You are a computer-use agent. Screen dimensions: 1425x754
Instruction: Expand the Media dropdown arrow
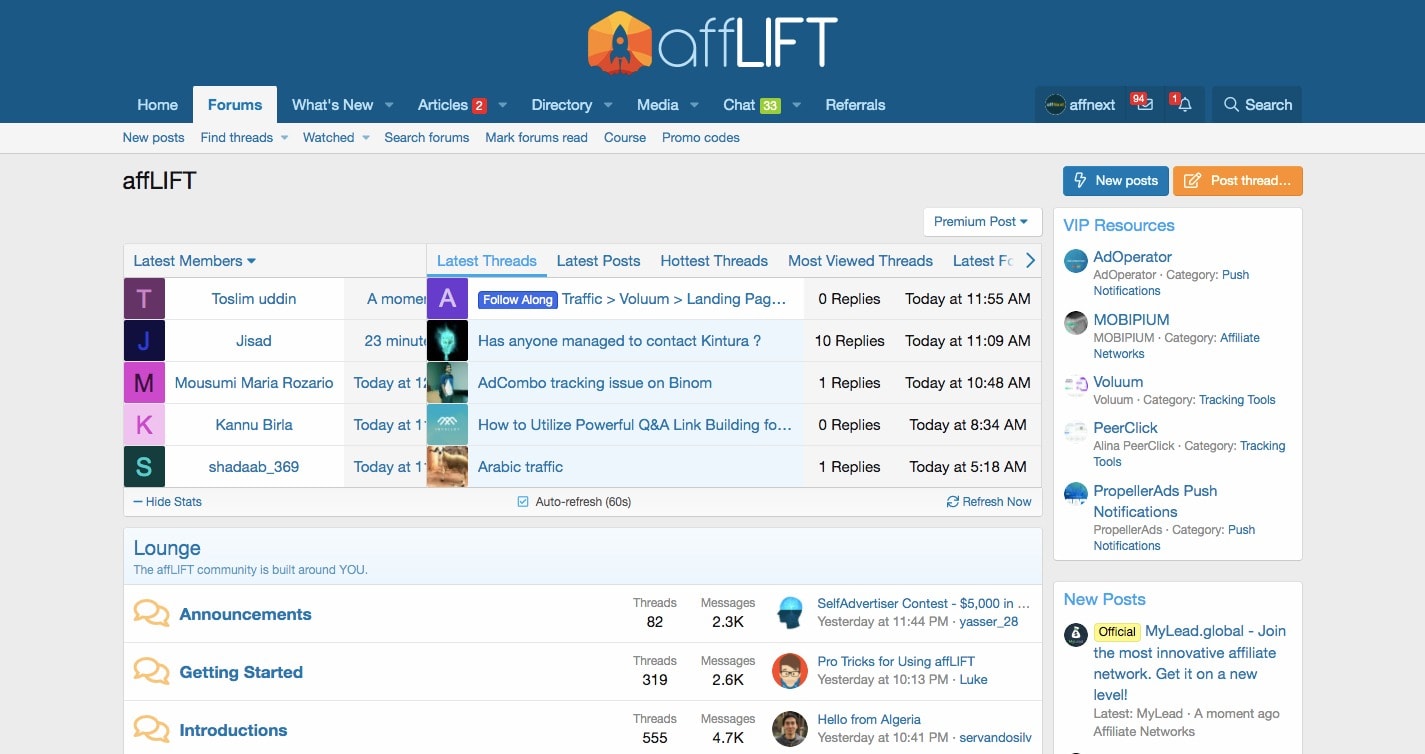[694, 105]
